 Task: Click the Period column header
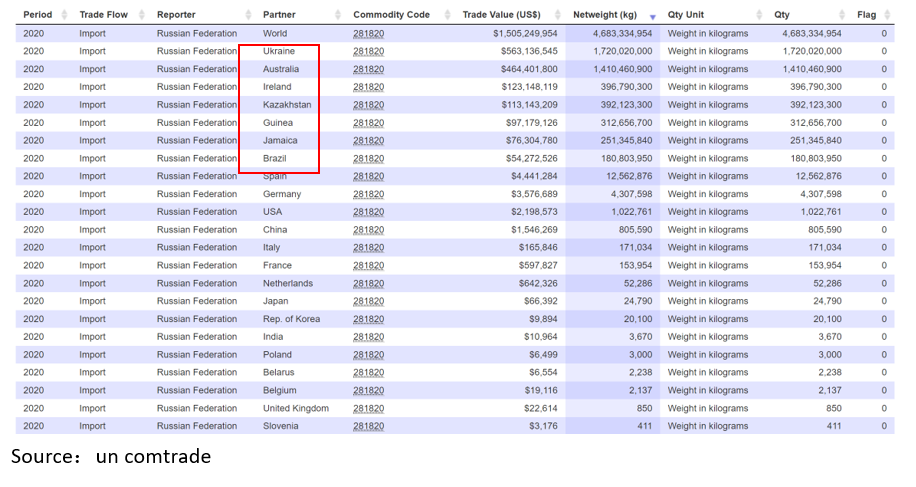37,15
